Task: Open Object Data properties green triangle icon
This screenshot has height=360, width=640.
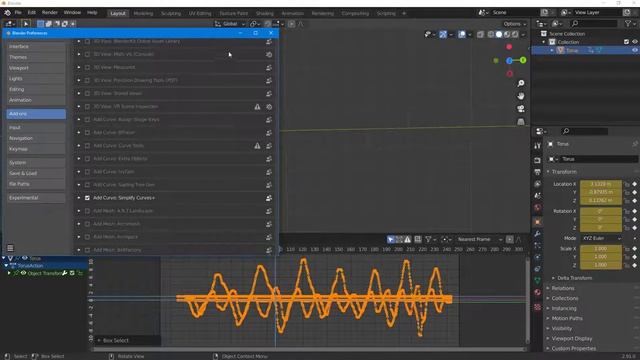Action: tap(537, 280)
